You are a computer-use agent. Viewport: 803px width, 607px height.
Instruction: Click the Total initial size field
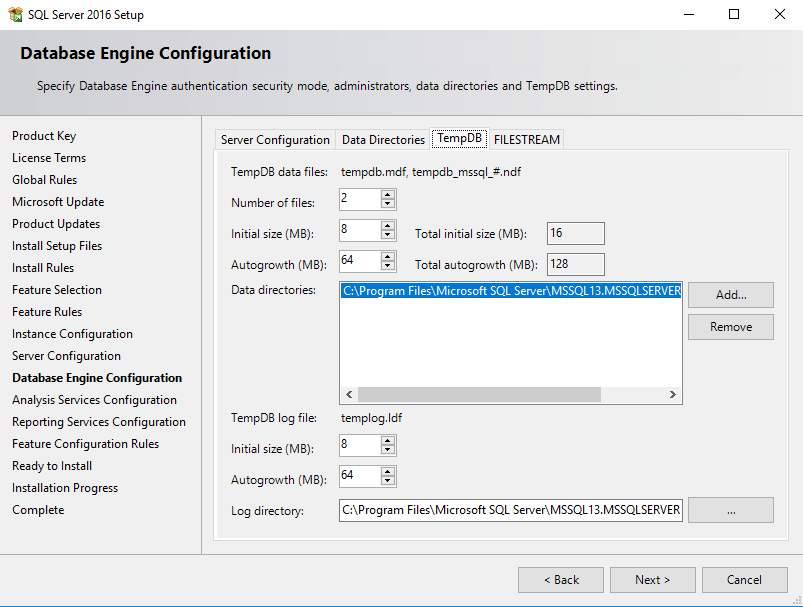coord(576,234)
